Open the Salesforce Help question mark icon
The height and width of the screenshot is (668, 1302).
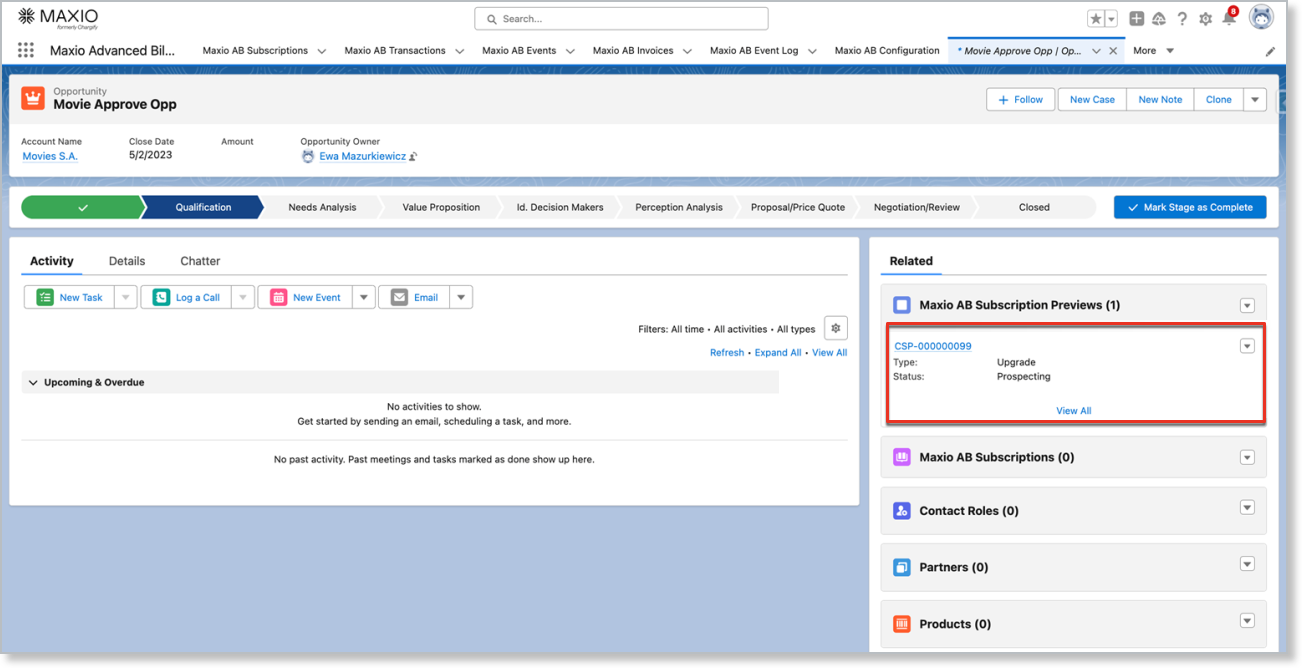[x=1181, y=18]
